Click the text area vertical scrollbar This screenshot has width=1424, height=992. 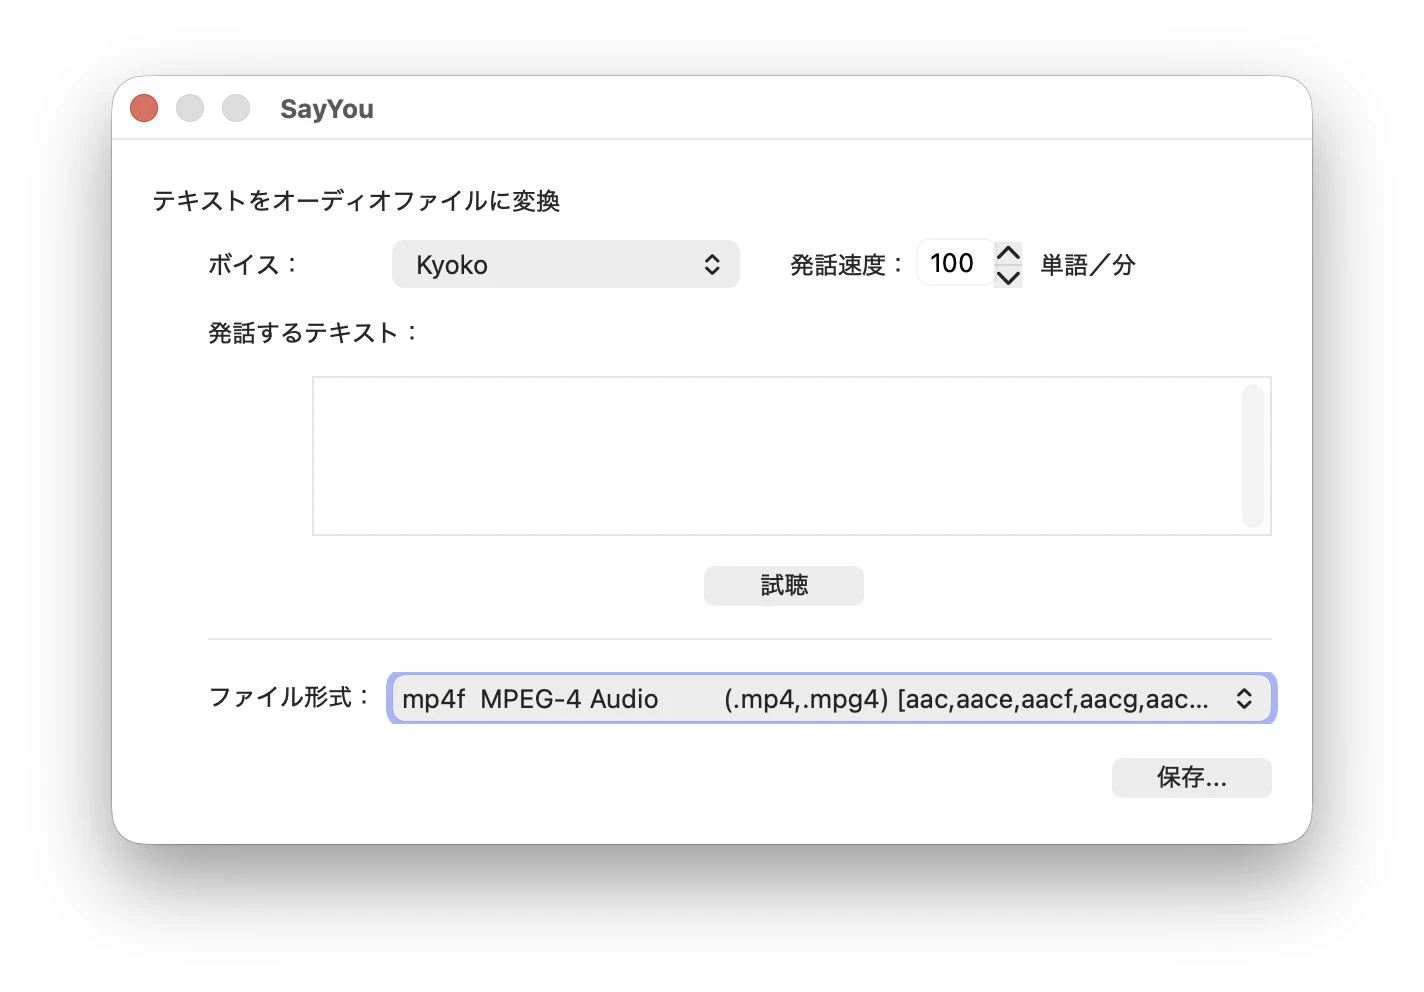point(1253,456)
